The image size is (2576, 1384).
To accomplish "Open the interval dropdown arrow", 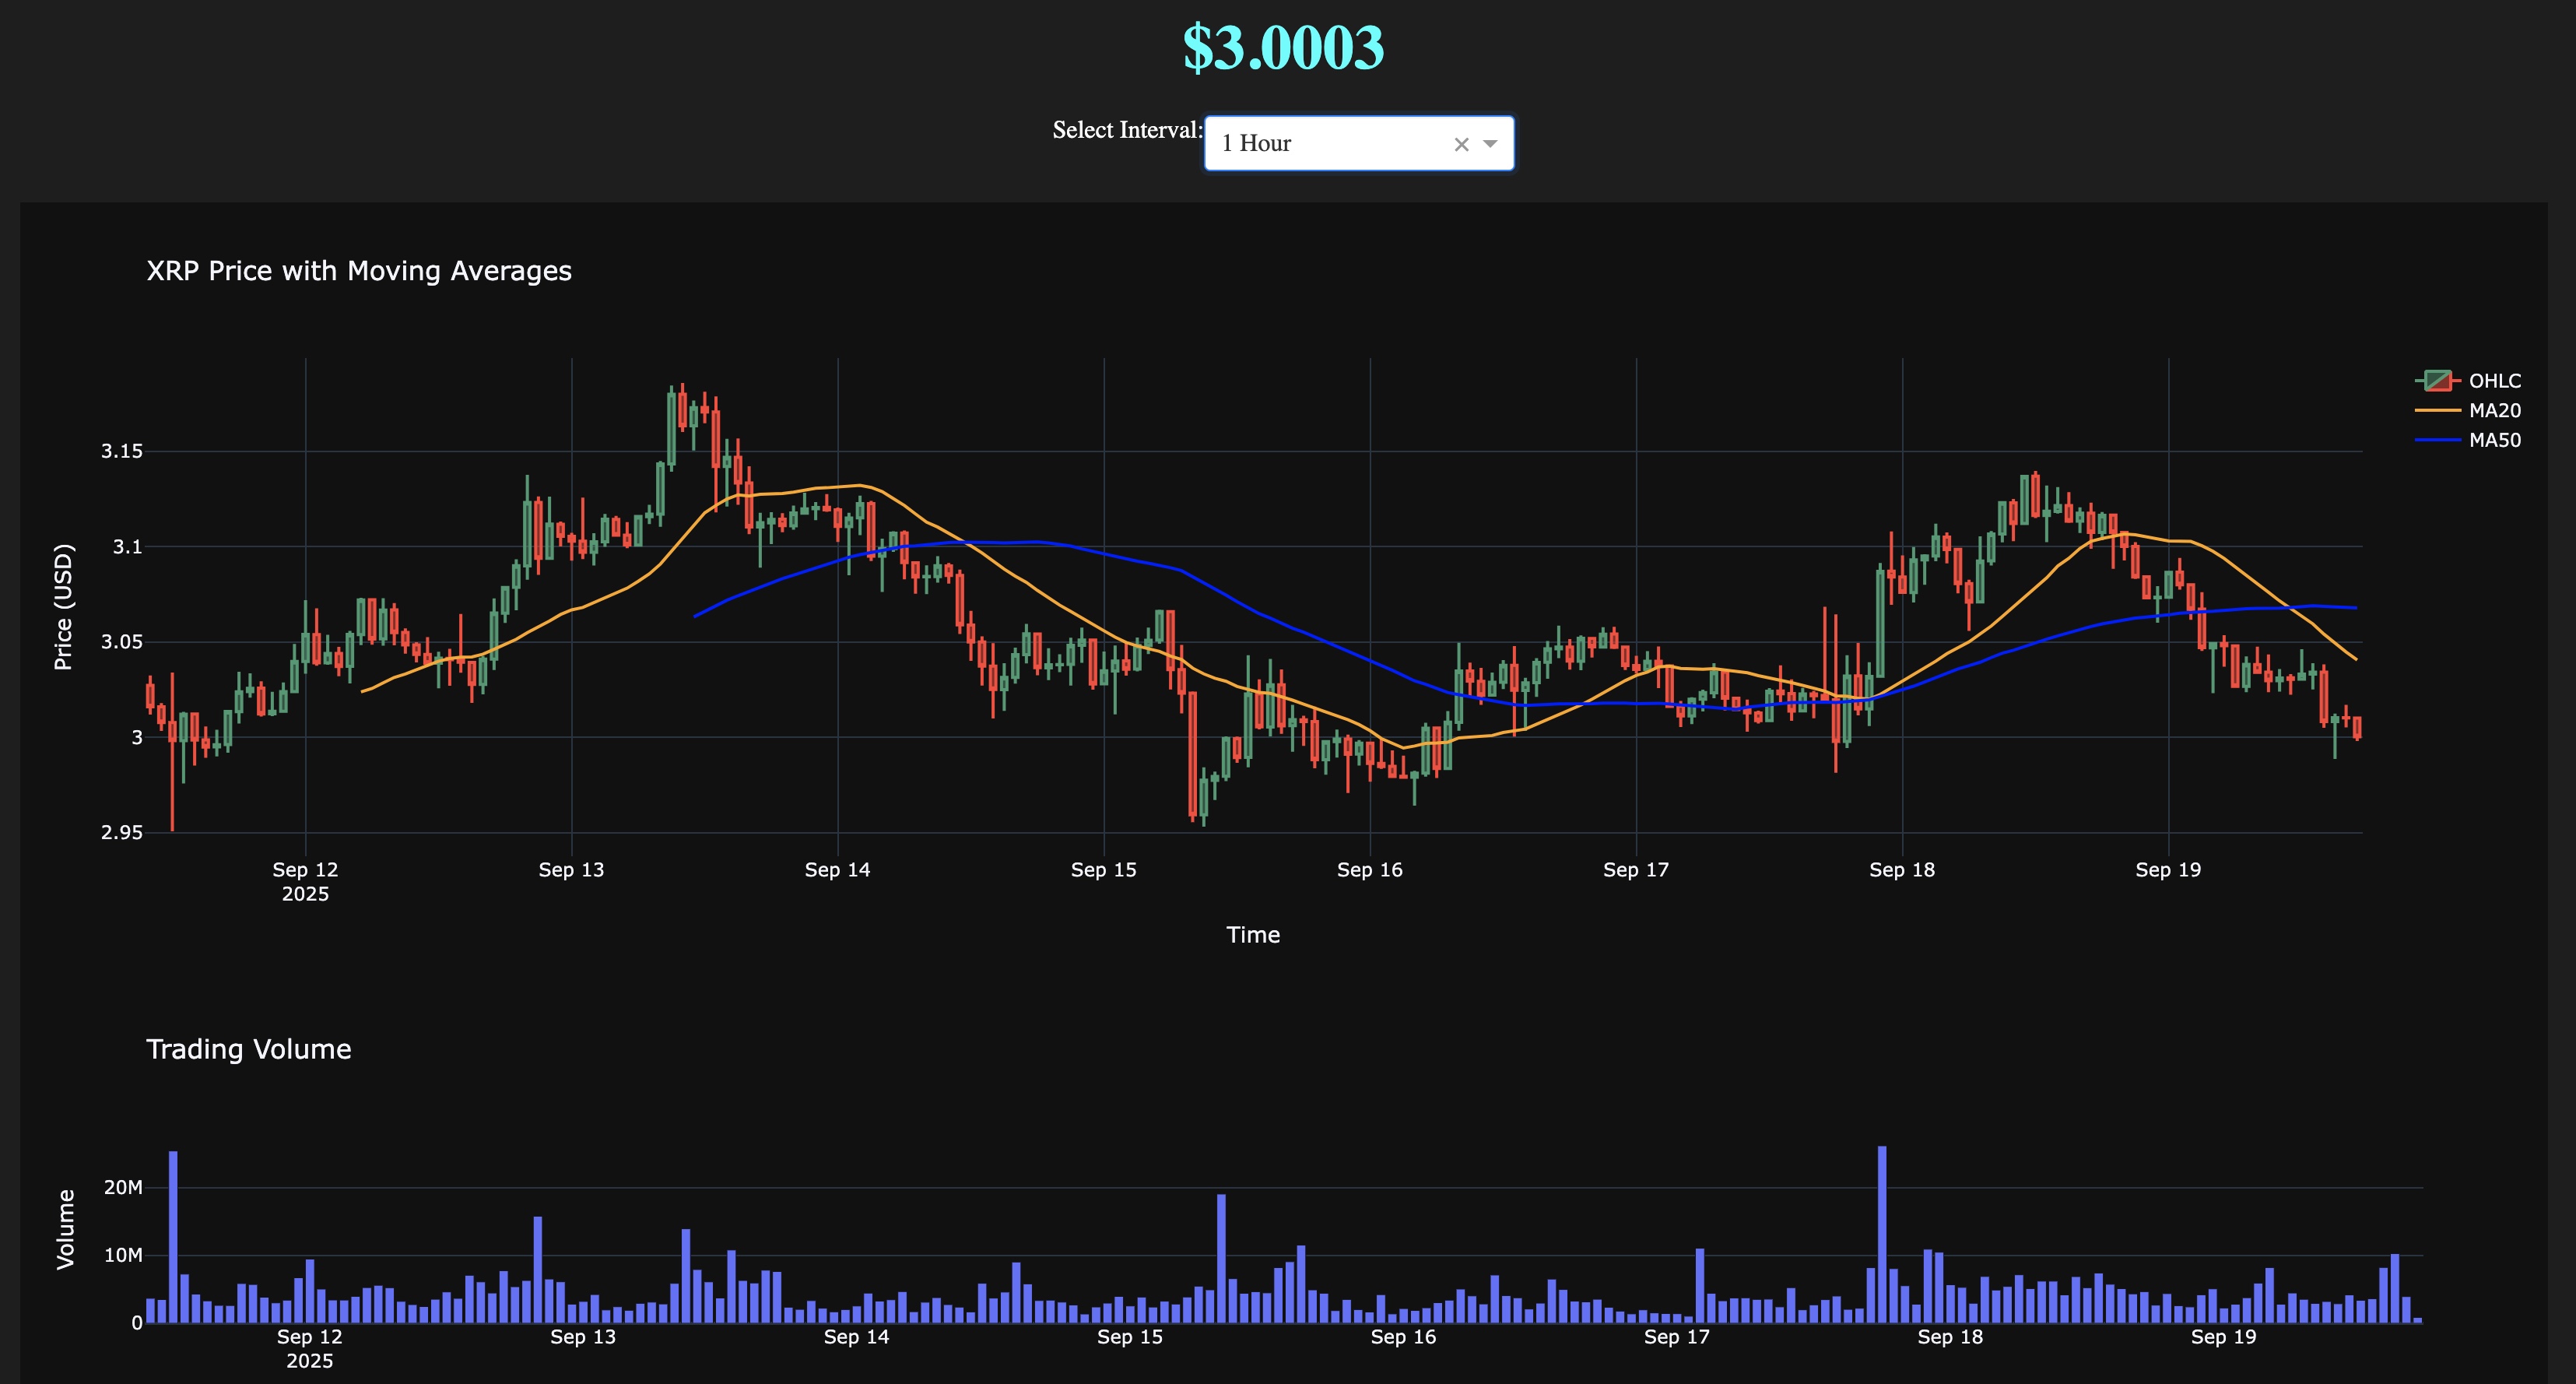I will coord(1490,144).
